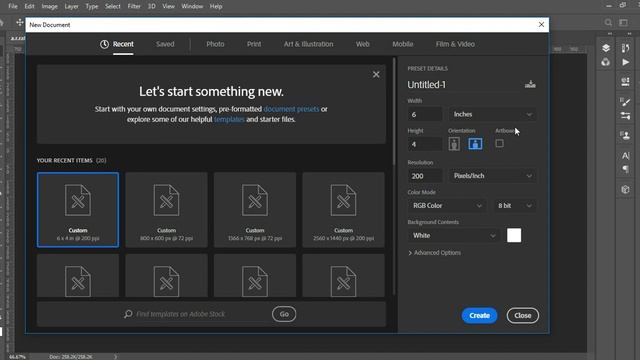640x360 pixels.
Task: Select portrait orientation
Action: [454, 144]
